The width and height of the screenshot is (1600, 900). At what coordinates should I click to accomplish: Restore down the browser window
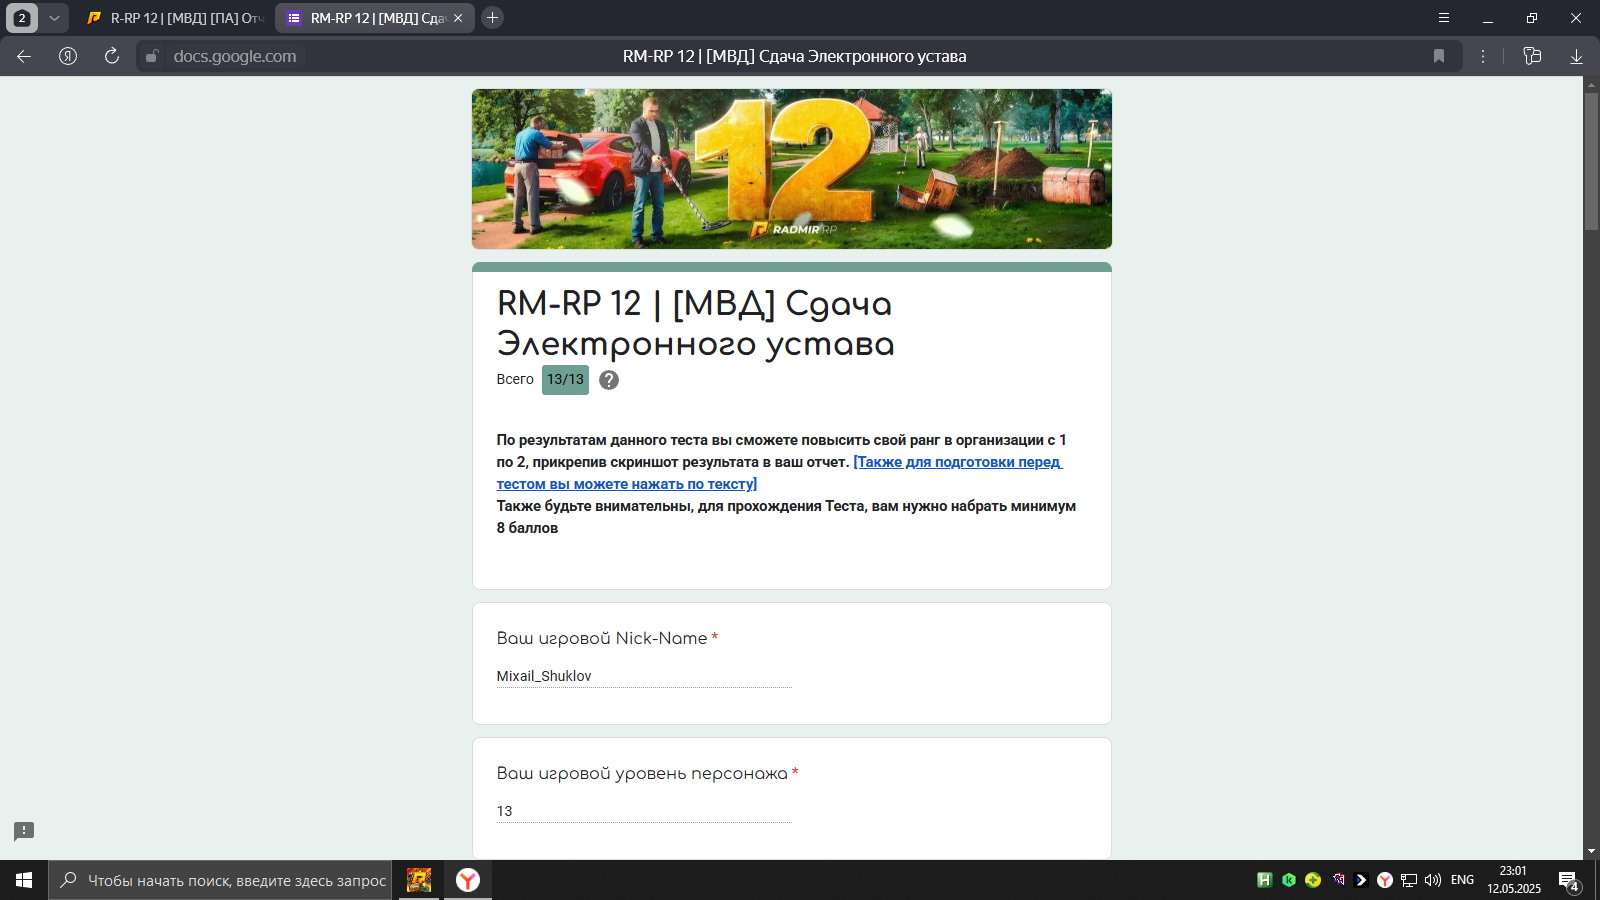[x=1532, y=18]
